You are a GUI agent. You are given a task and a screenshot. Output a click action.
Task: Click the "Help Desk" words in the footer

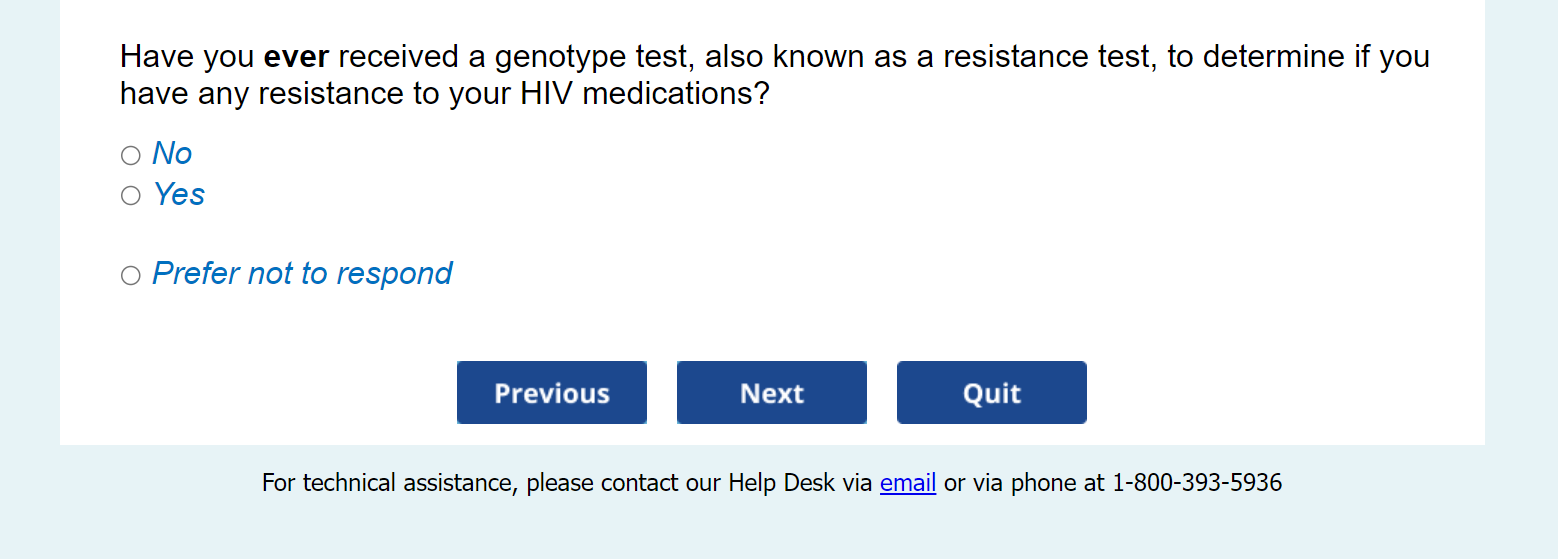coord(781,483)
